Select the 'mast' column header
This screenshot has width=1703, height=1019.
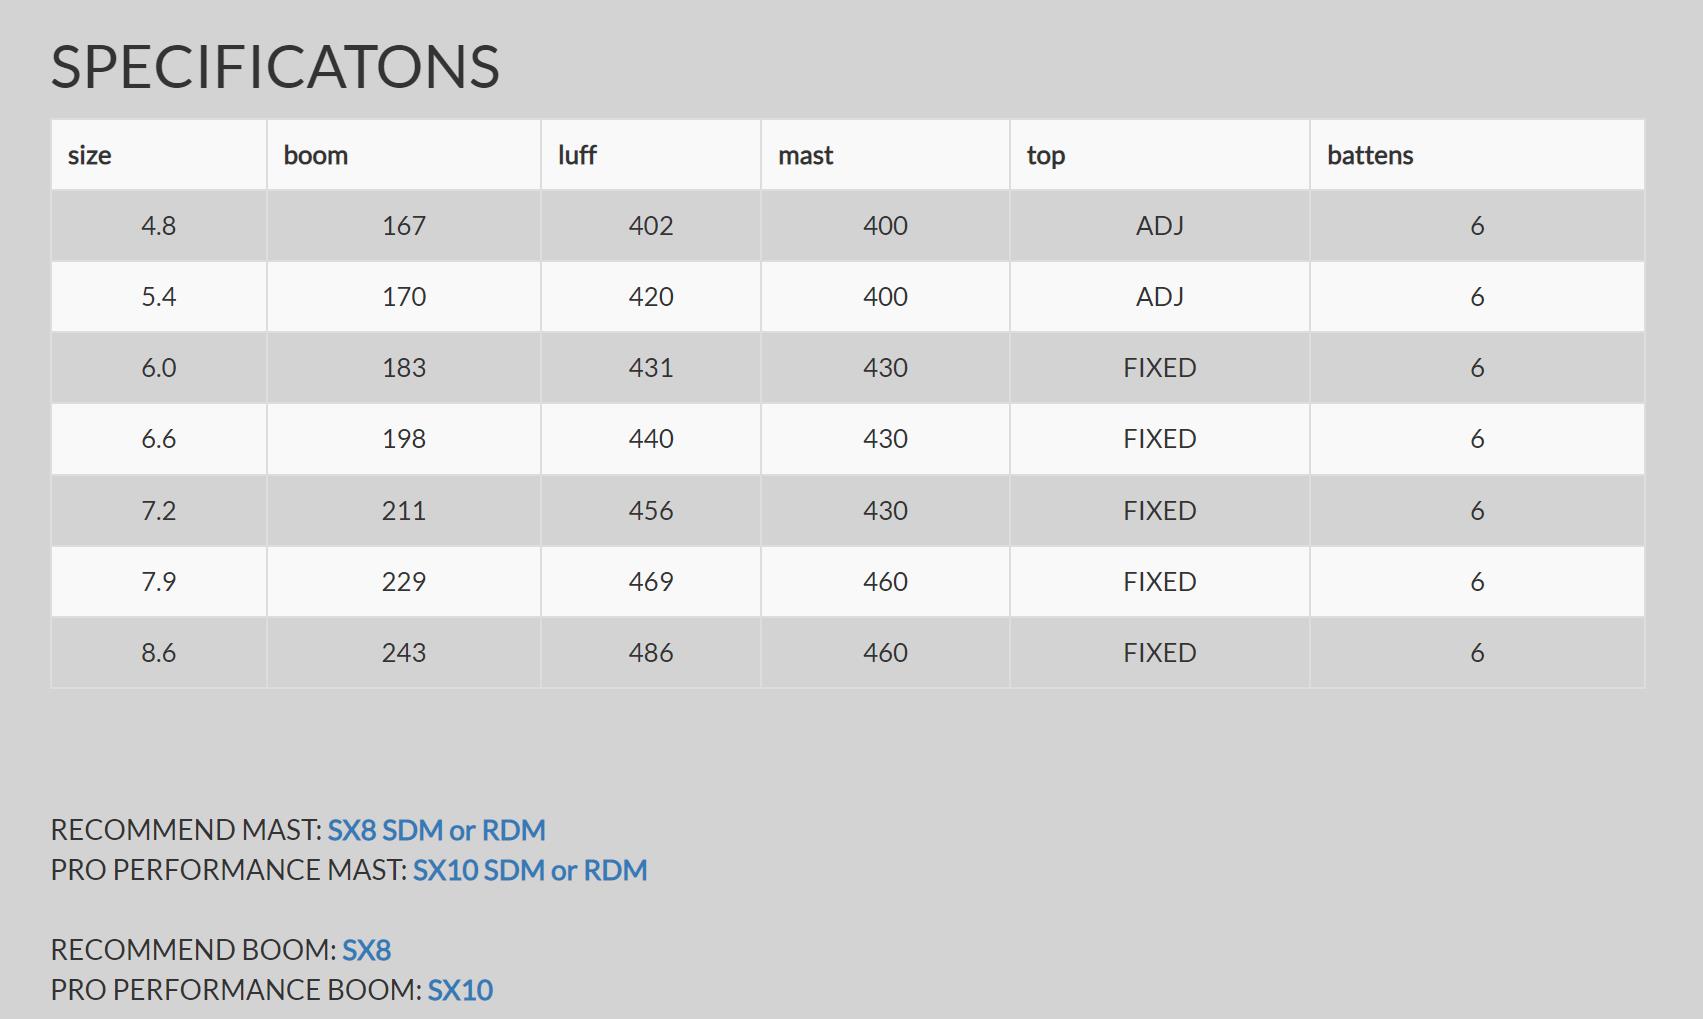[x=886, y=155]
